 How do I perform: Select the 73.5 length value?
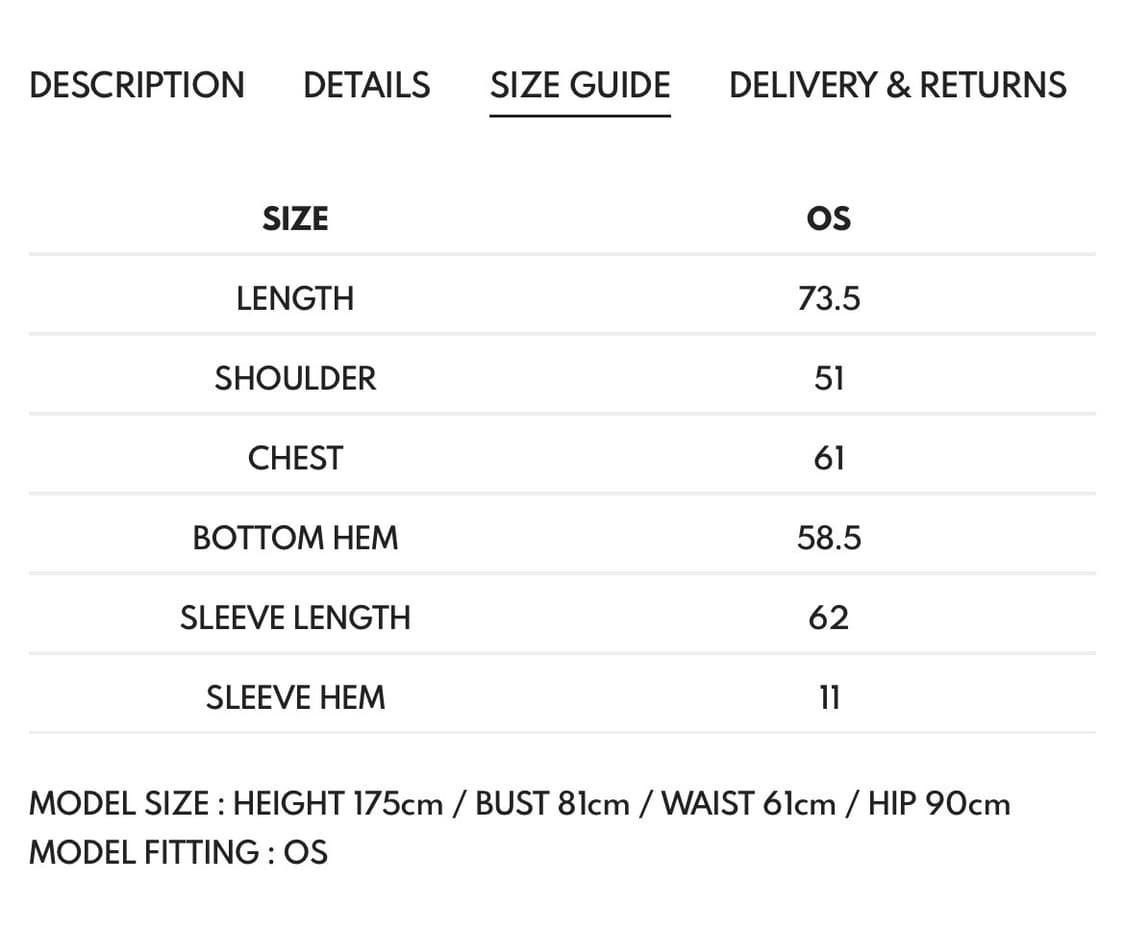(828, 298)
